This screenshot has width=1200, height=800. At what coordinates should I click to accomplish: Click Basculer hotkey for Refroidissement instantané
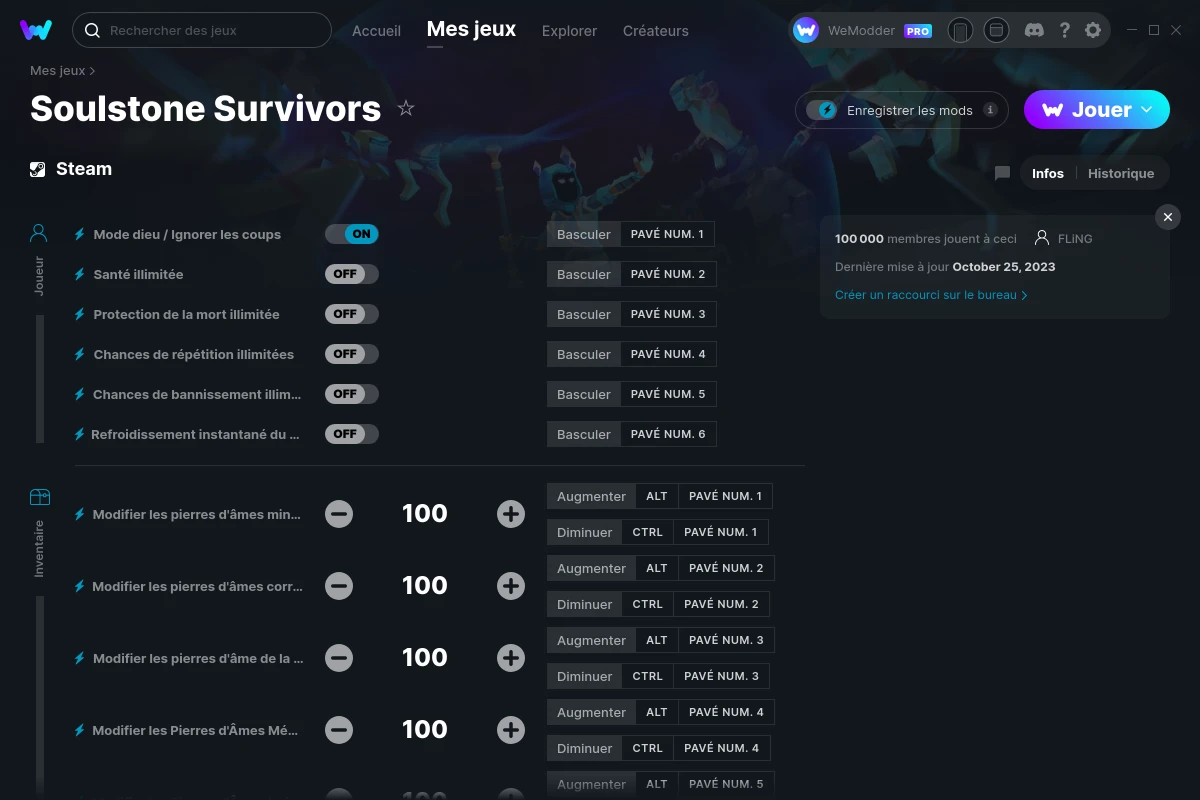pos(584,434)
